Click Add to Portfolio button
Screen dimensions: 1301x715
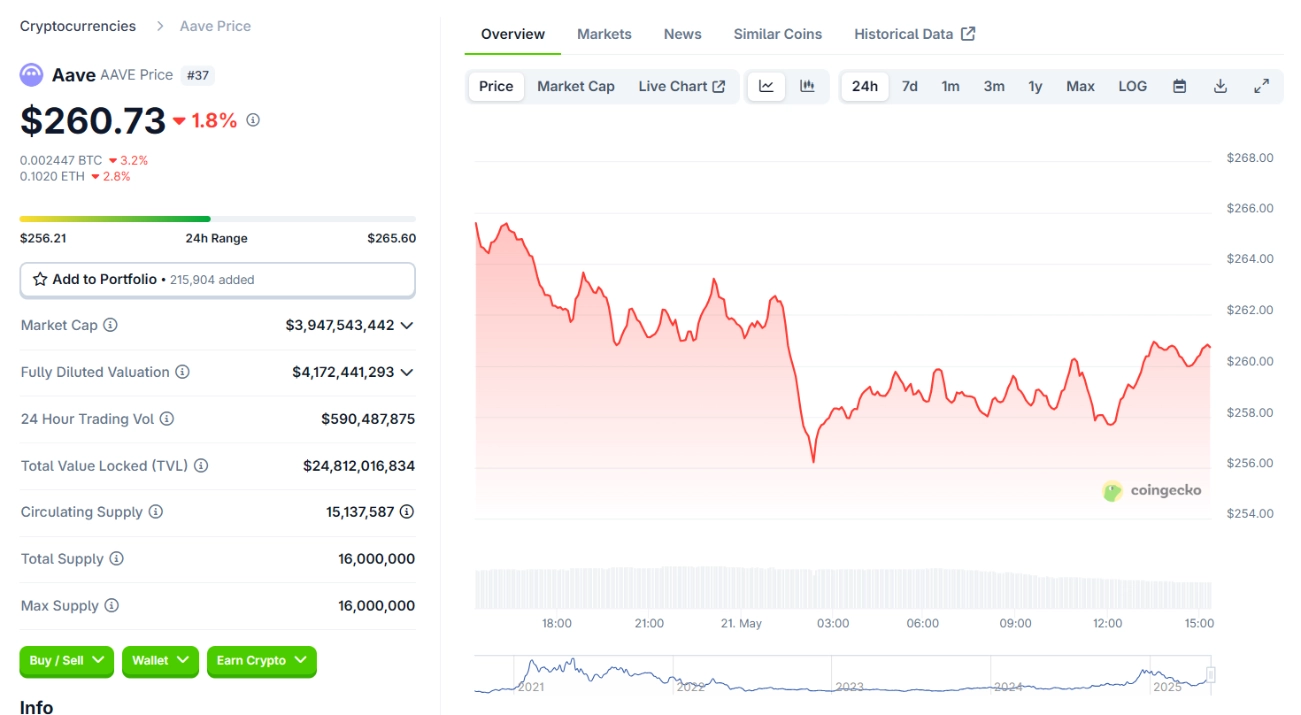(x=218, y=280)
